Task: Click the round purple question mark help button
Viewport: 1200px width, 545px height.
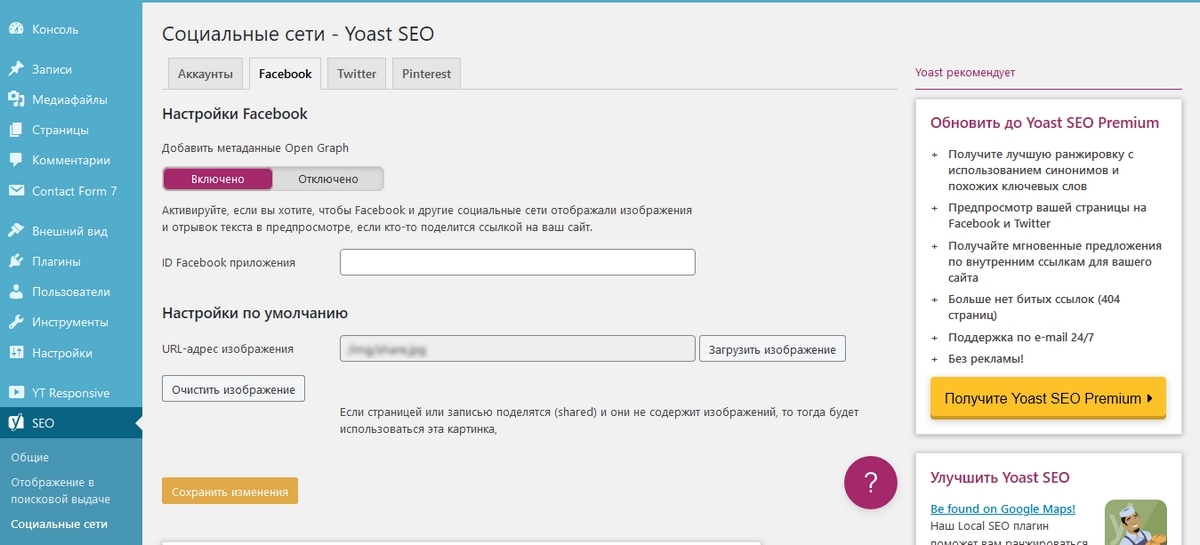Action: click(x=870, y=482)
